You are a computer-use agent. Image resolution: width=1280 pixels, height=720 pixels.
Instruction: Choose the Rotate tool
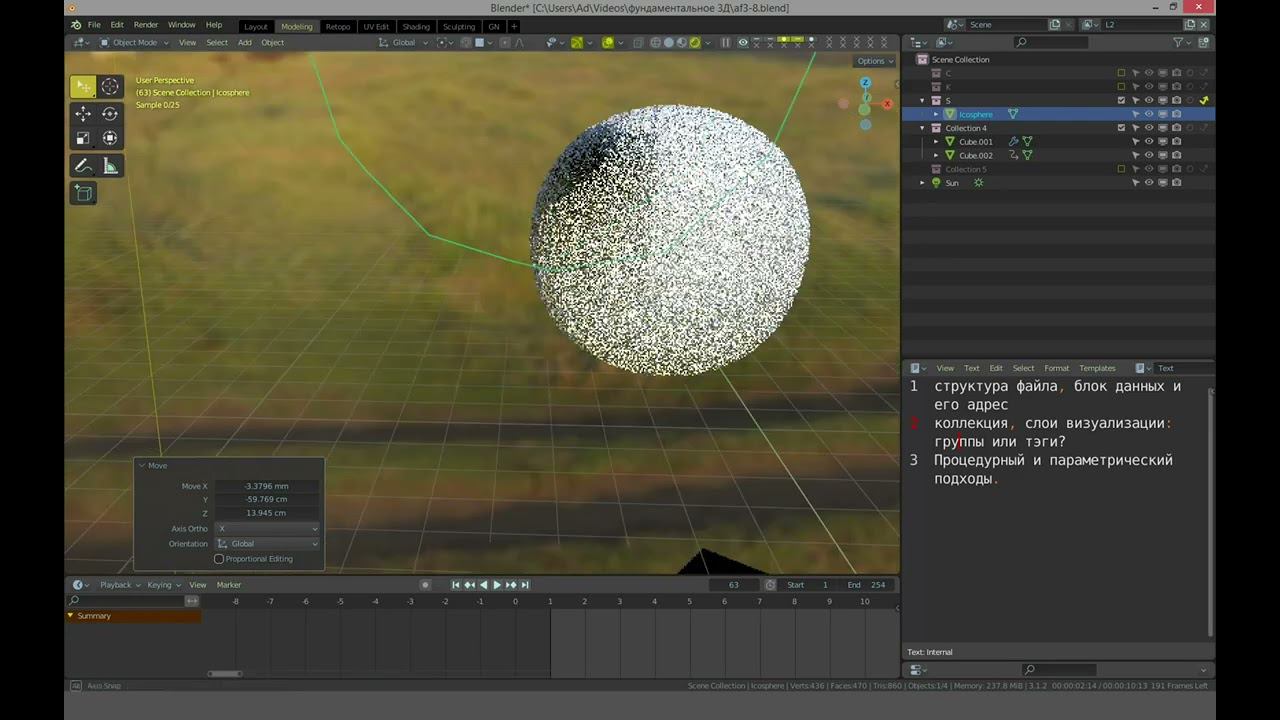(110, 114)
